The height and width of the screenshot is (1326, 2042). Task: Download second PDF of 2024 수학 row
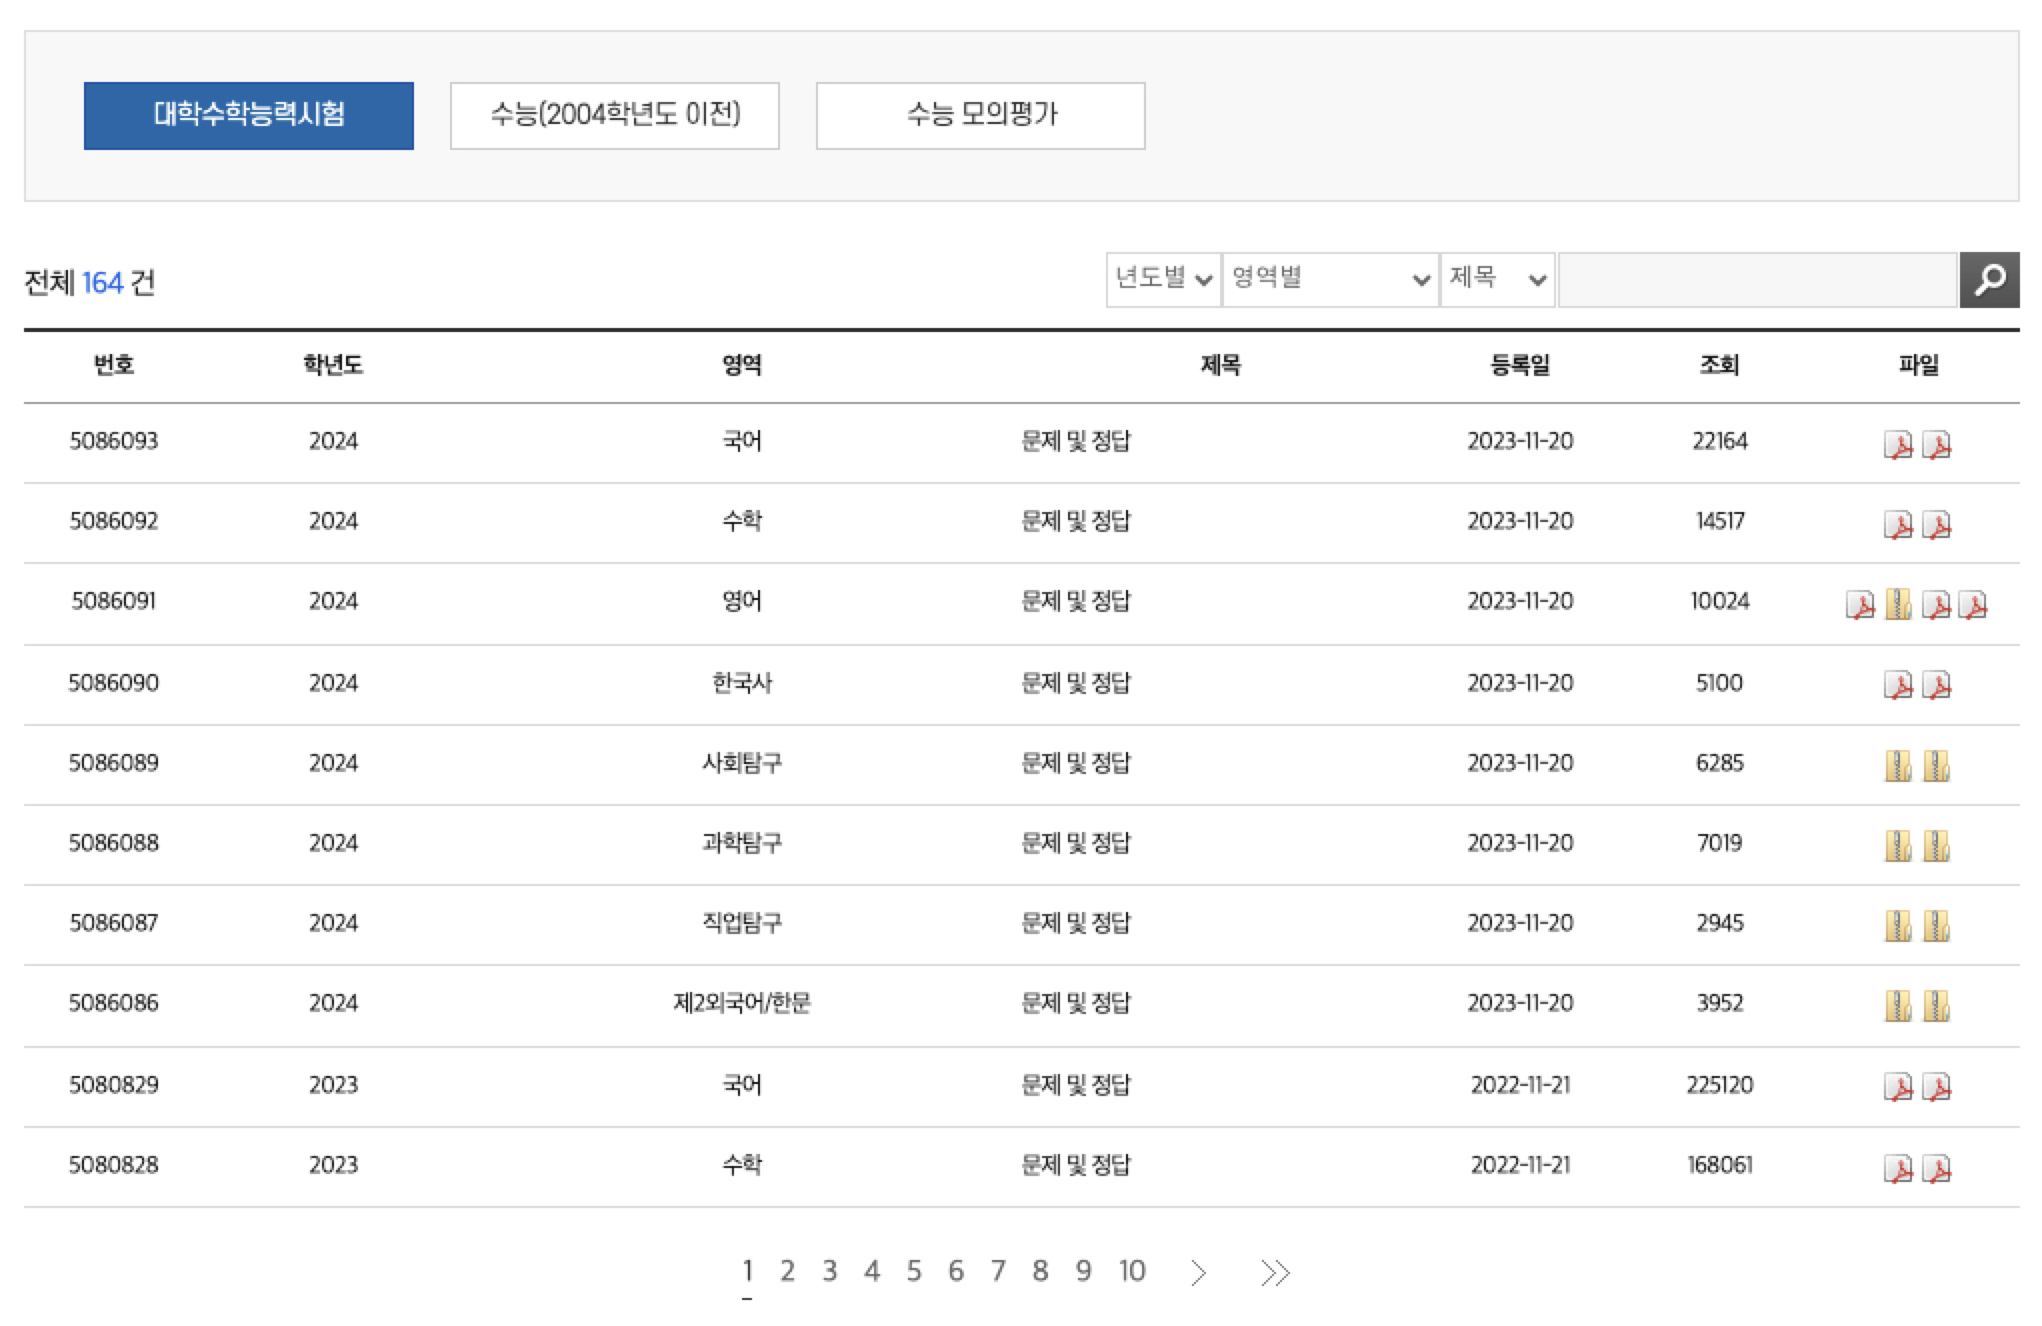[1937, 524]
